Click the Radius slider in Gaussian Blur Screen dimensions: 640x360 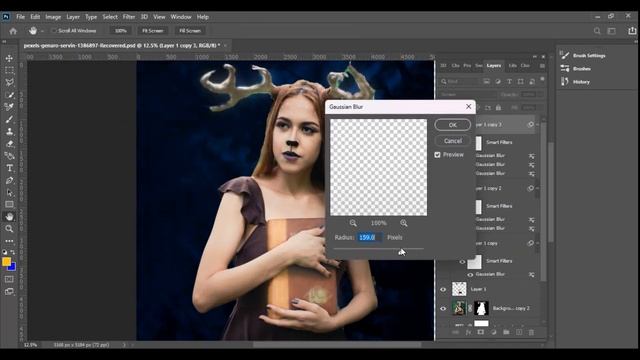tap(379, 249)
